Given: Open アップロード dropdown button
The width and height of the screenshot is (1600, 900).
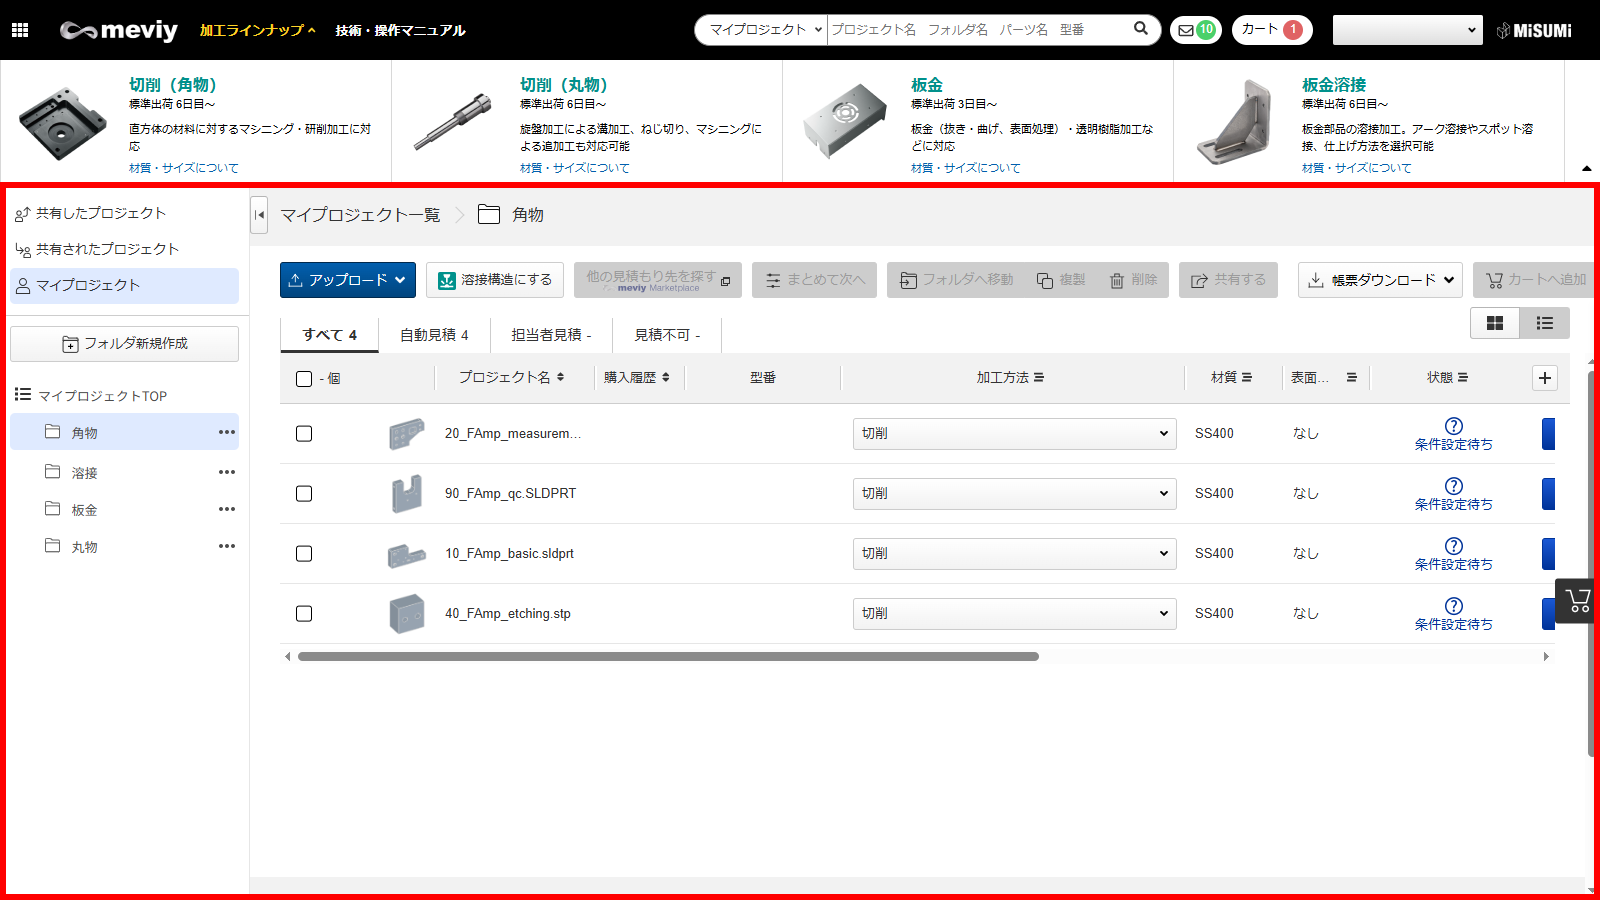Looking at the screenshot, I should [348, 280].
